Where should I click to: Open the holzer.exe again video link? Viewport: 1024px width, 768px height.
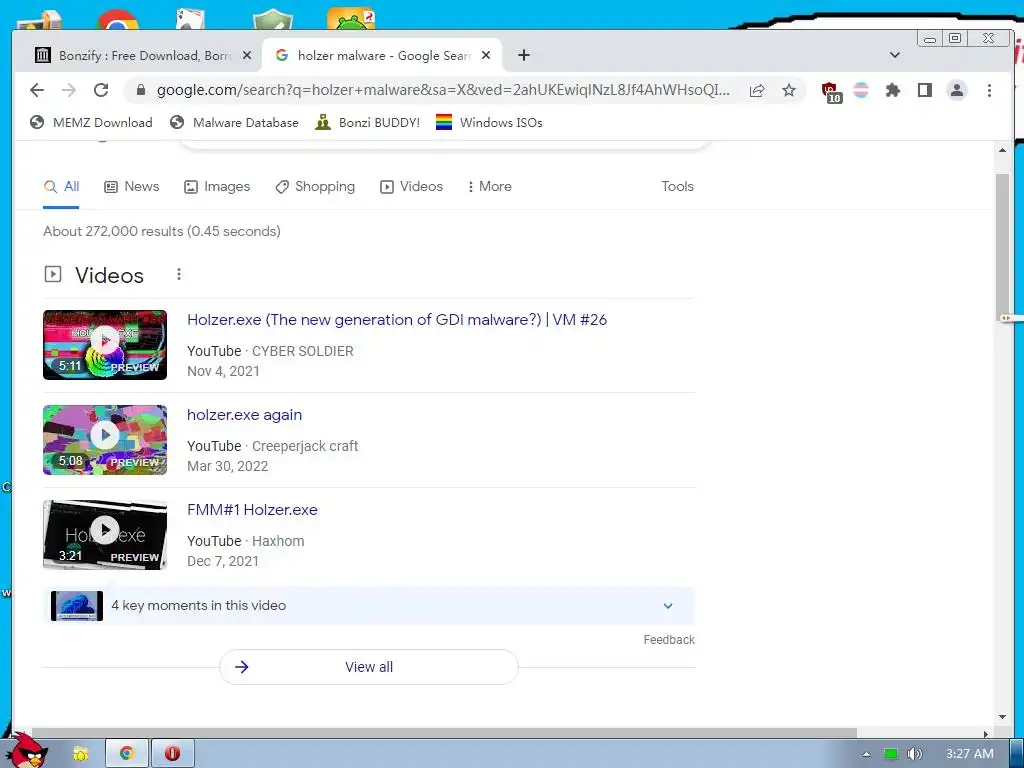pyautogui.click(x=244, y=415)
